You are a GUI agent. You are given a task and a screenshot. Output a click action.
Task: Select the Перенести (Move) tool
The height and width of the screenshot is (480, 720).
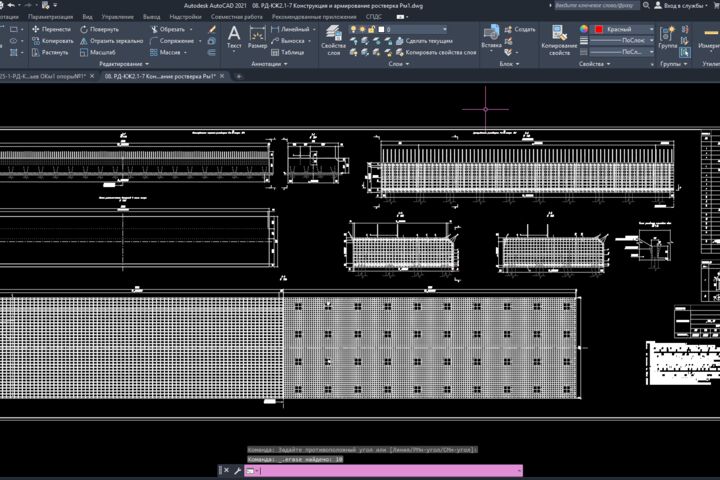pos(51,29)
